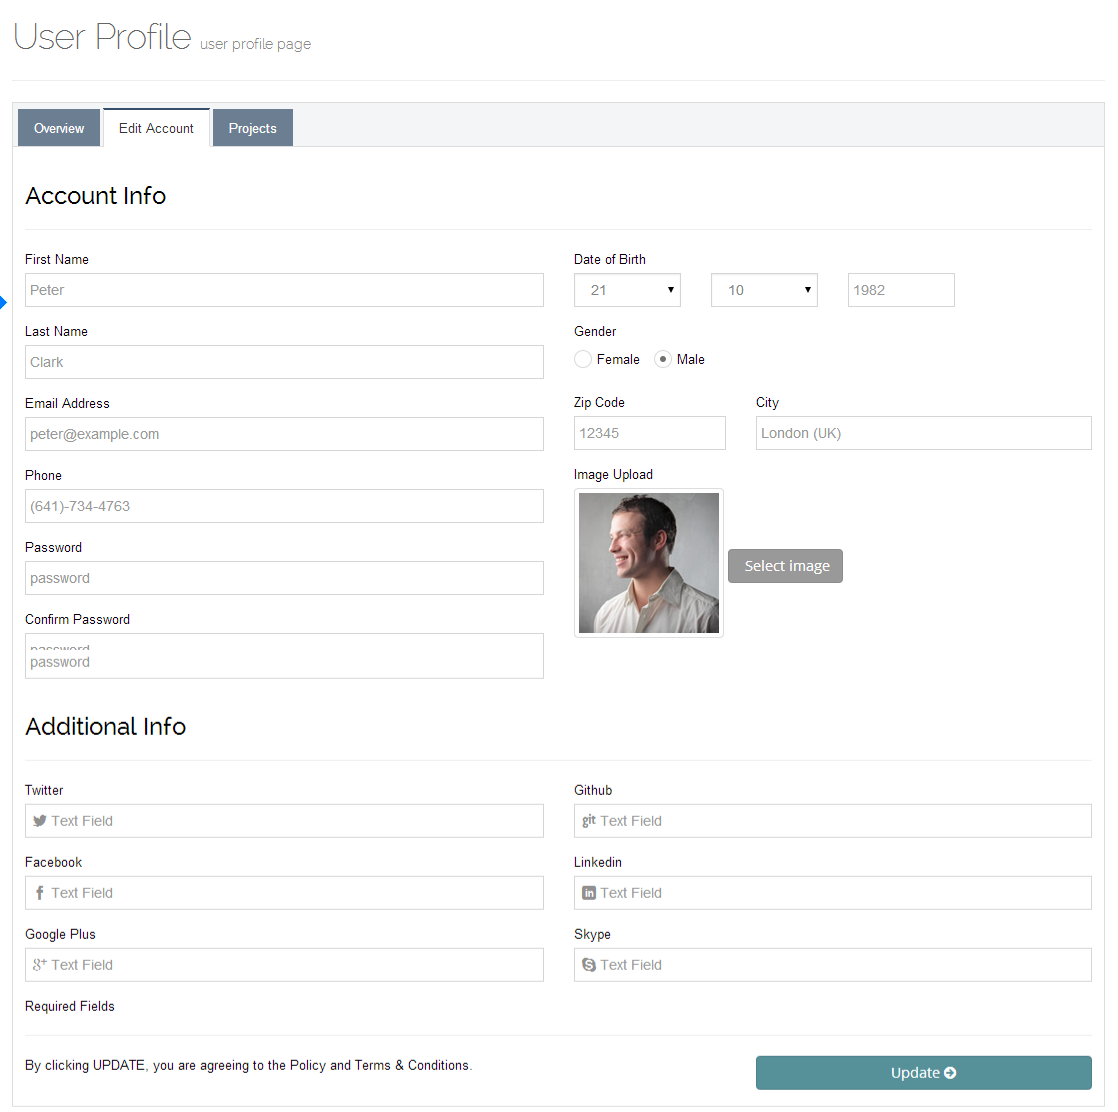Click the arrow icon on Update button
Screen dimensions: 1118x1112
(x=950, y=1073)
